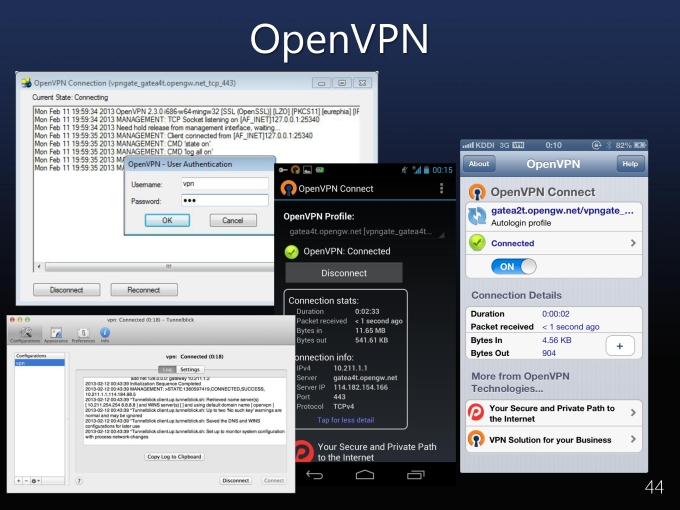Click the Duration value 0:00:02 on iOS
The image size is (680, 510).
pos(556,314)
